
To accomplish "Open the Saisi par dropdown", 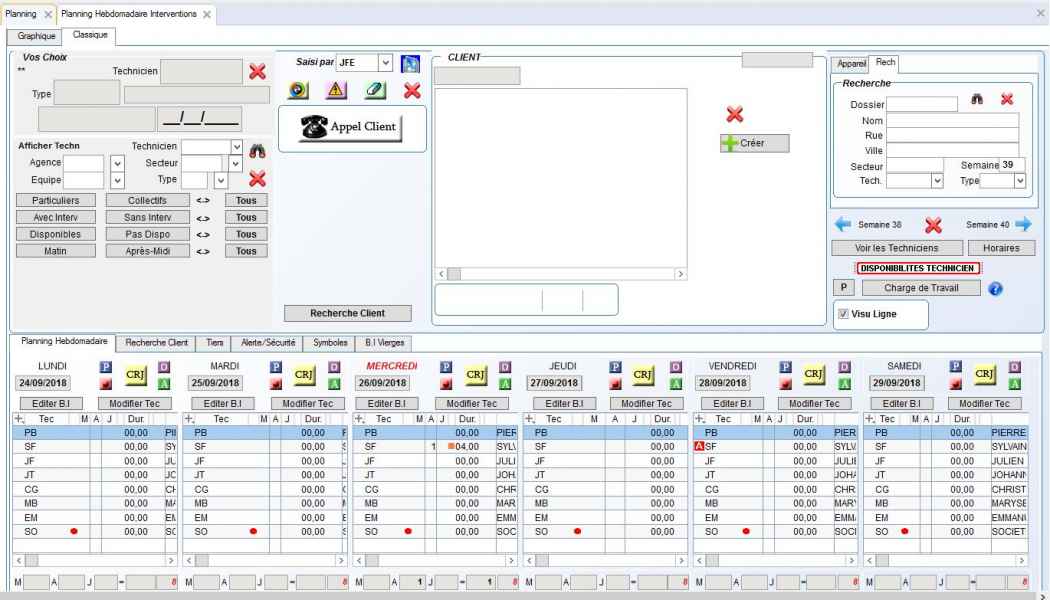I will [385, 63].
